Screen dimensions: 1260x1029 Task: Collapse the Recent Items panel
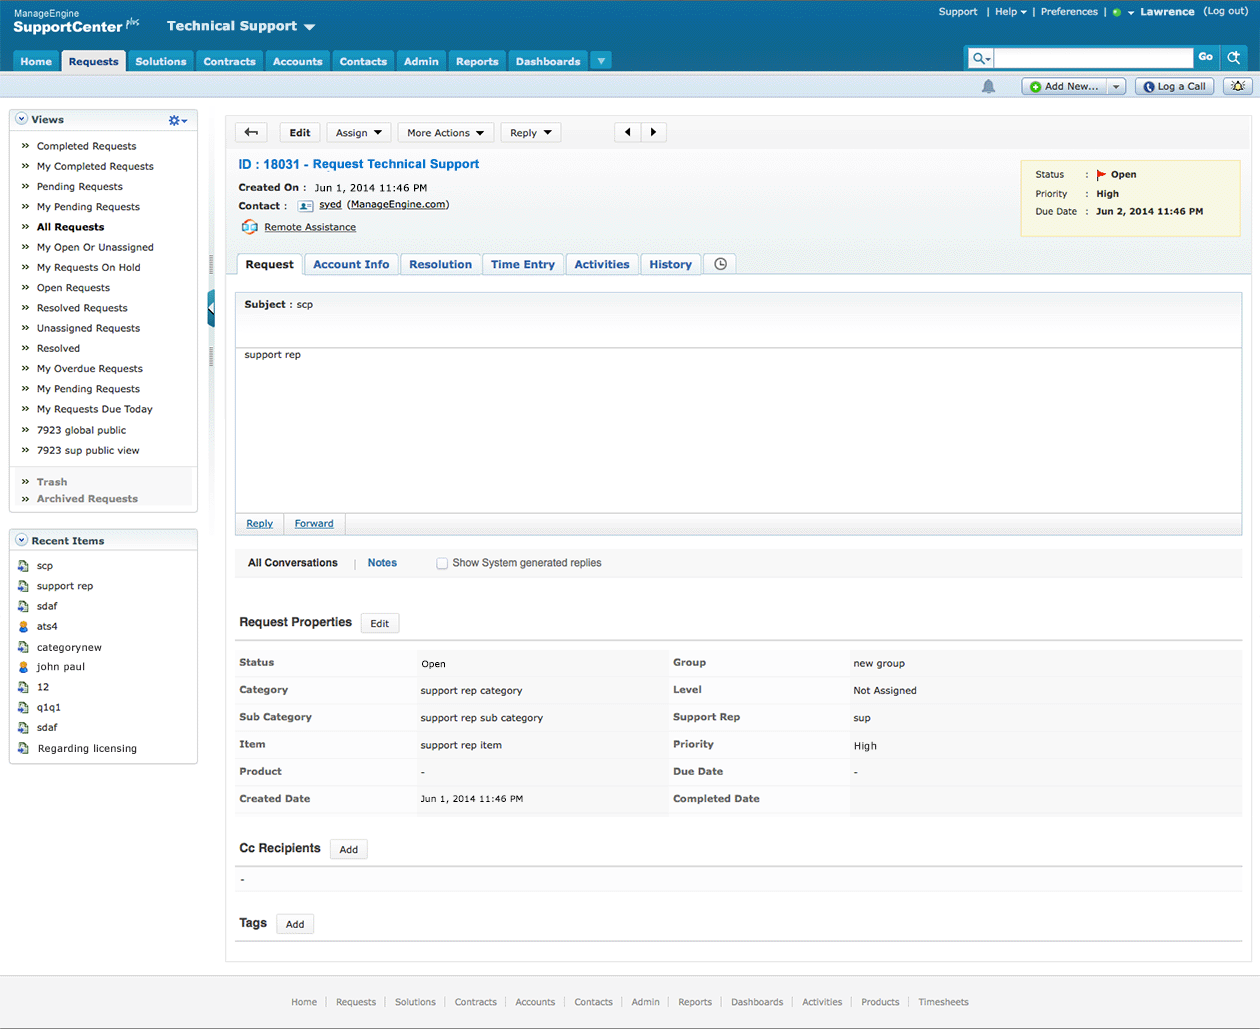click(21, 540)
